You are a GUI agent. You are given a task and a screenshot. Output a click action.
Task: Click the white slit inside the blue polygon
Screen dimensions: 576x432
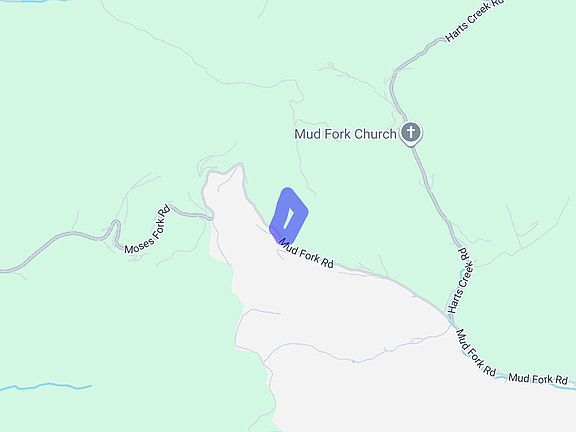tap(288, 219)
